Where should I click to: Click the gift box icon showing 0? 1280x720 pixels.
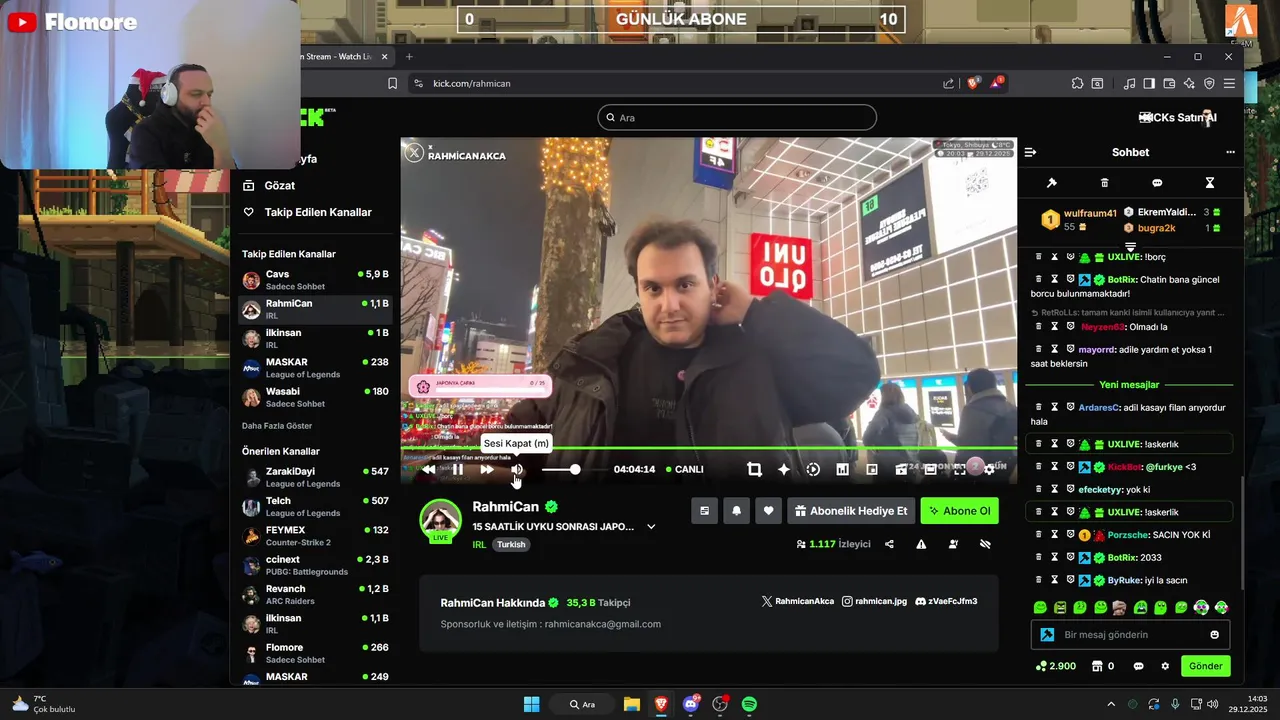click(x=1103, y=666)
